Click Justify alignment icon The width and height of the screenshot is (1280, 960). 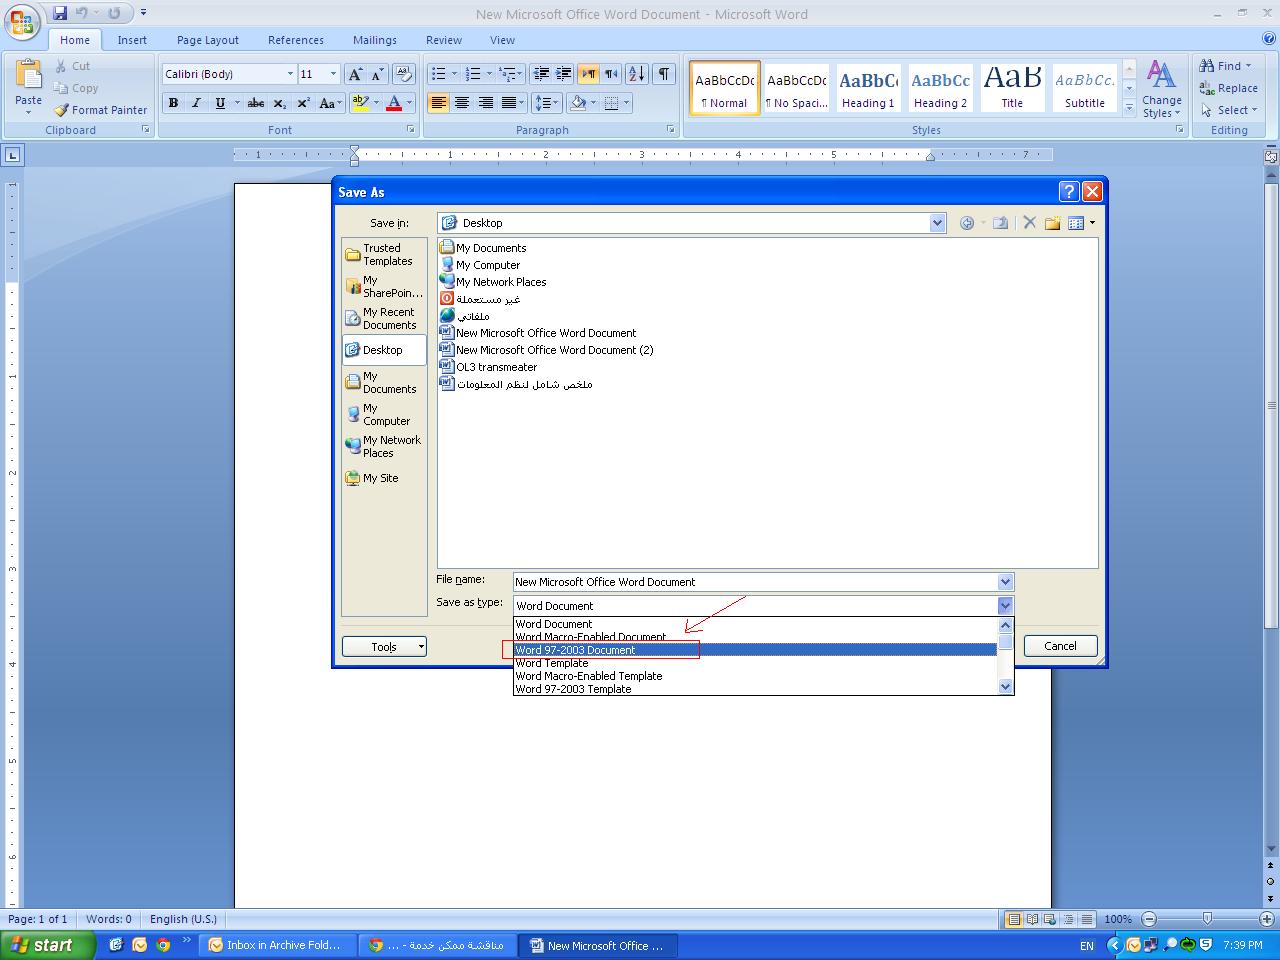tap(508, 103)
